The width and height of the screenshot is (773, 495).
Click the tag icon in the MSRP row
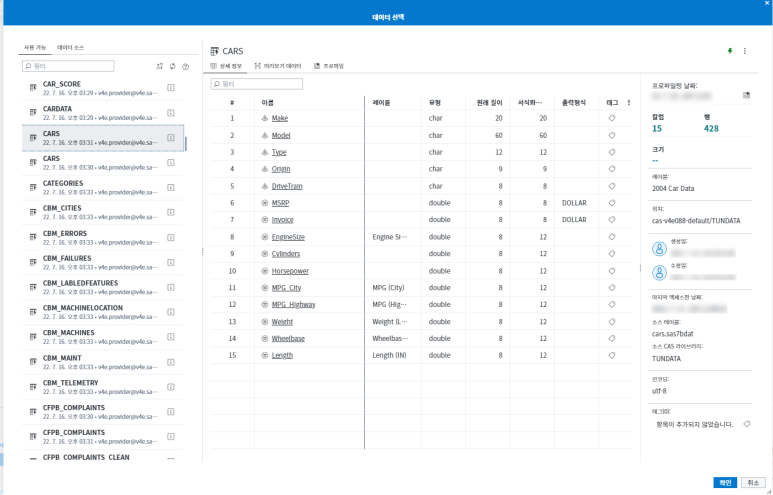coord(612,203)
